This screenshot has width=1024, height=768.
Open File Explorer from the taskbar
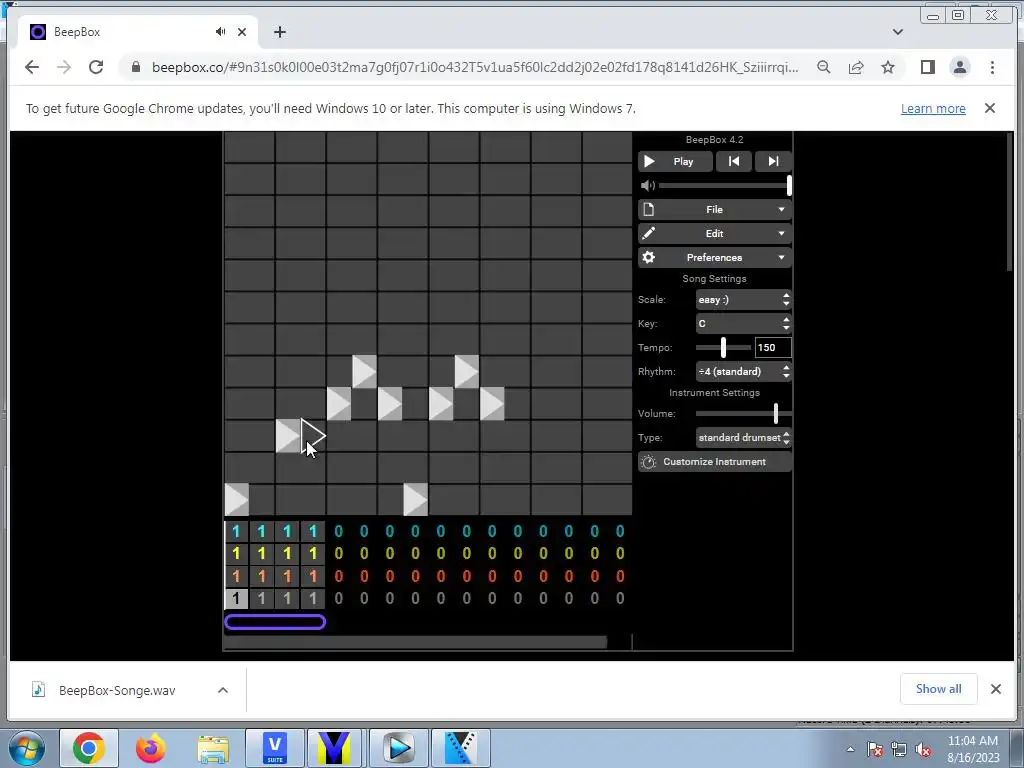click(213, 748)
